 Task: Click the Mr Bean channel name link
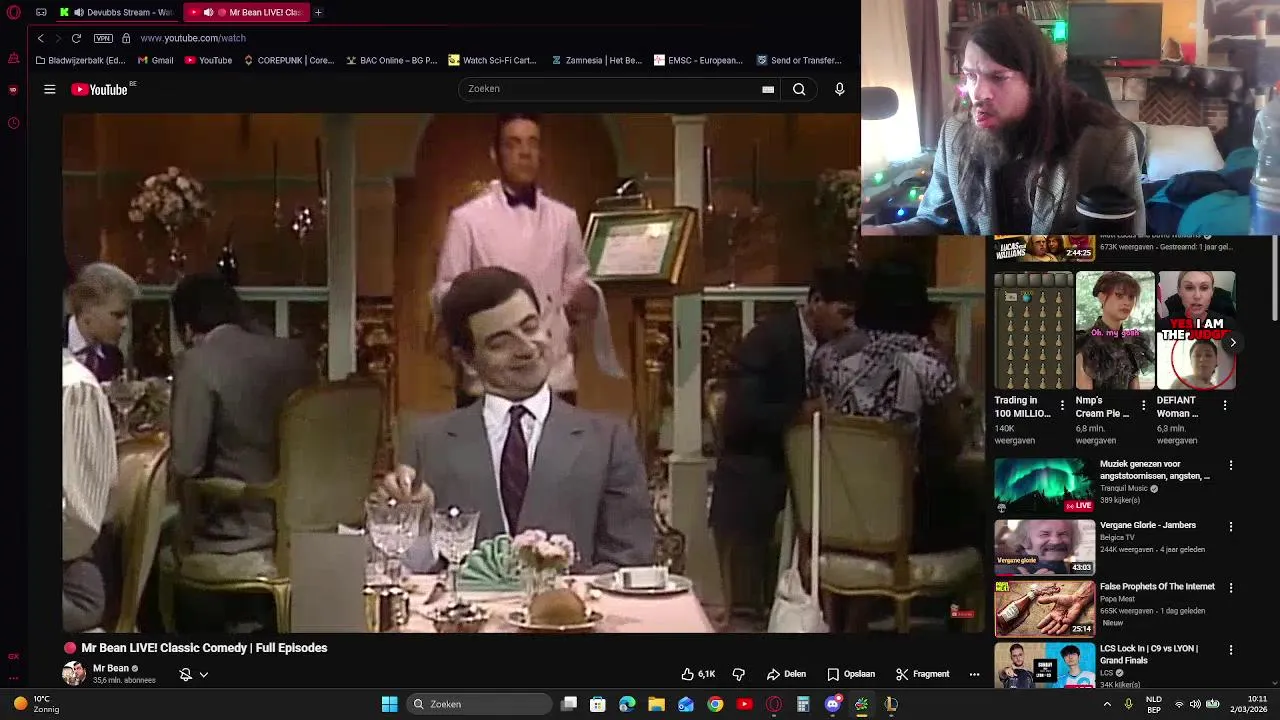click(111, 668)
